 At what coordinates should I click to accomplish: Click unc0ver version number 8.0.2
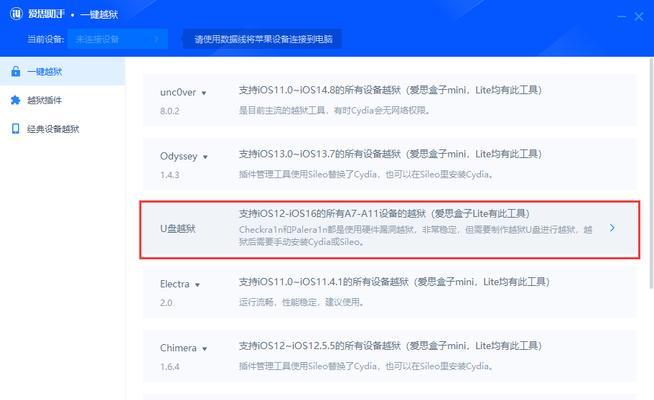coord(169,111)
